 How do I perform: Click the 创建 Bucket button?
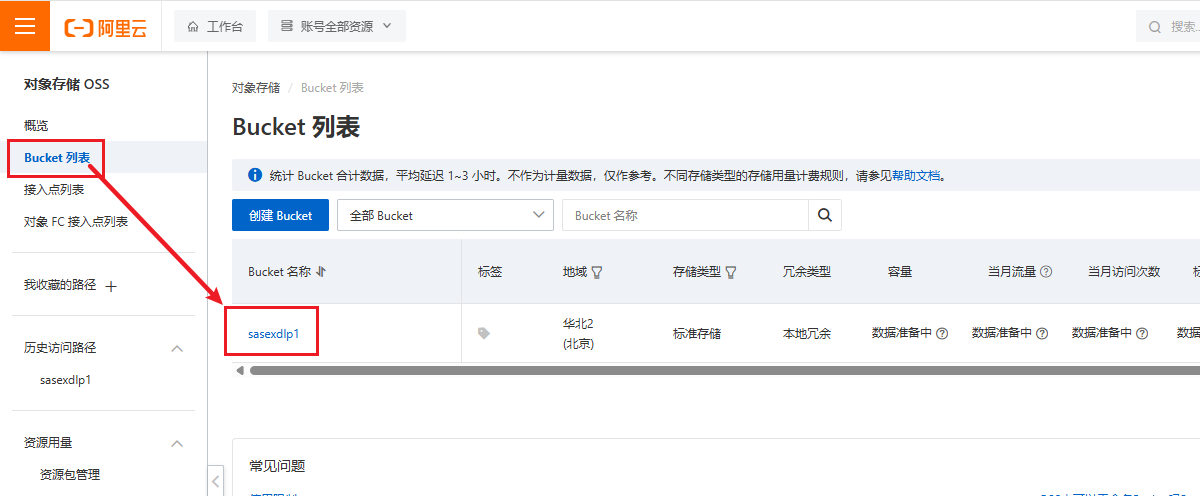(280, 215)
